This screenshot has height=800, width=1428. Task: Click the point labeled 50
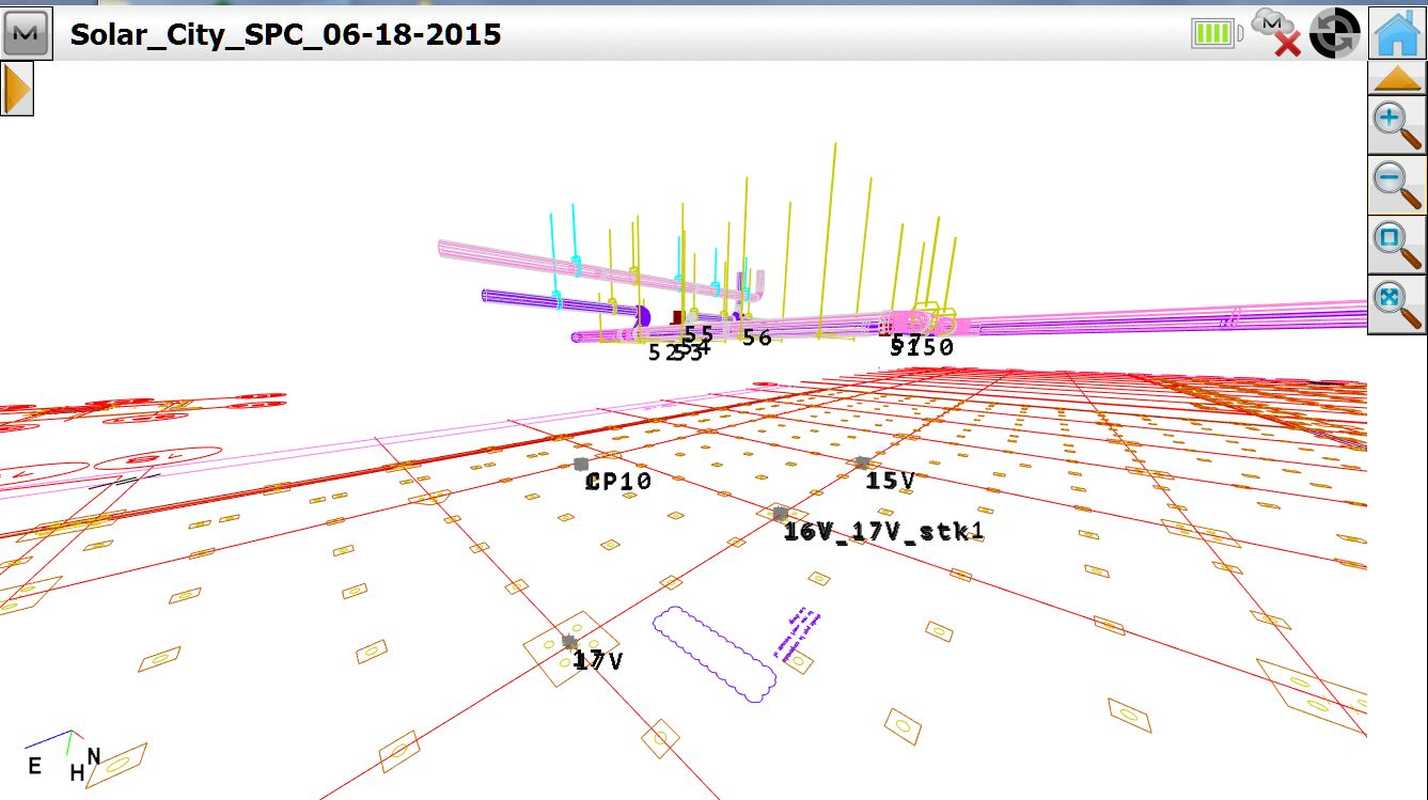(938, 347)
